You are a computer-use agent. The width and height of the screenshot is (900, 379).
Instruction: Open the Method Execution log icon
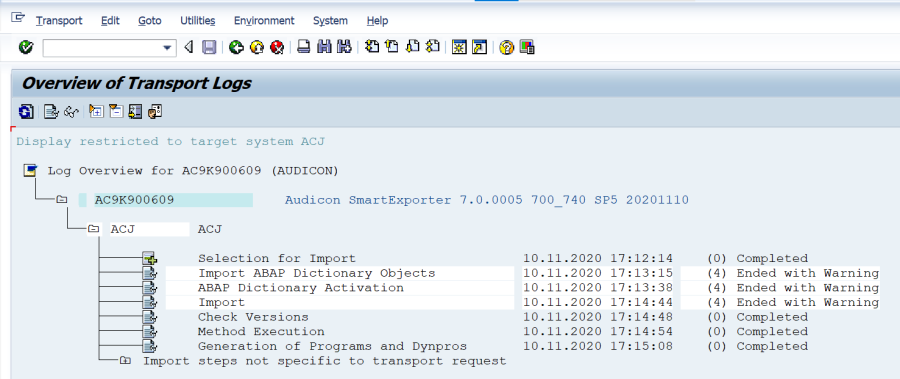tap(150, 331)
